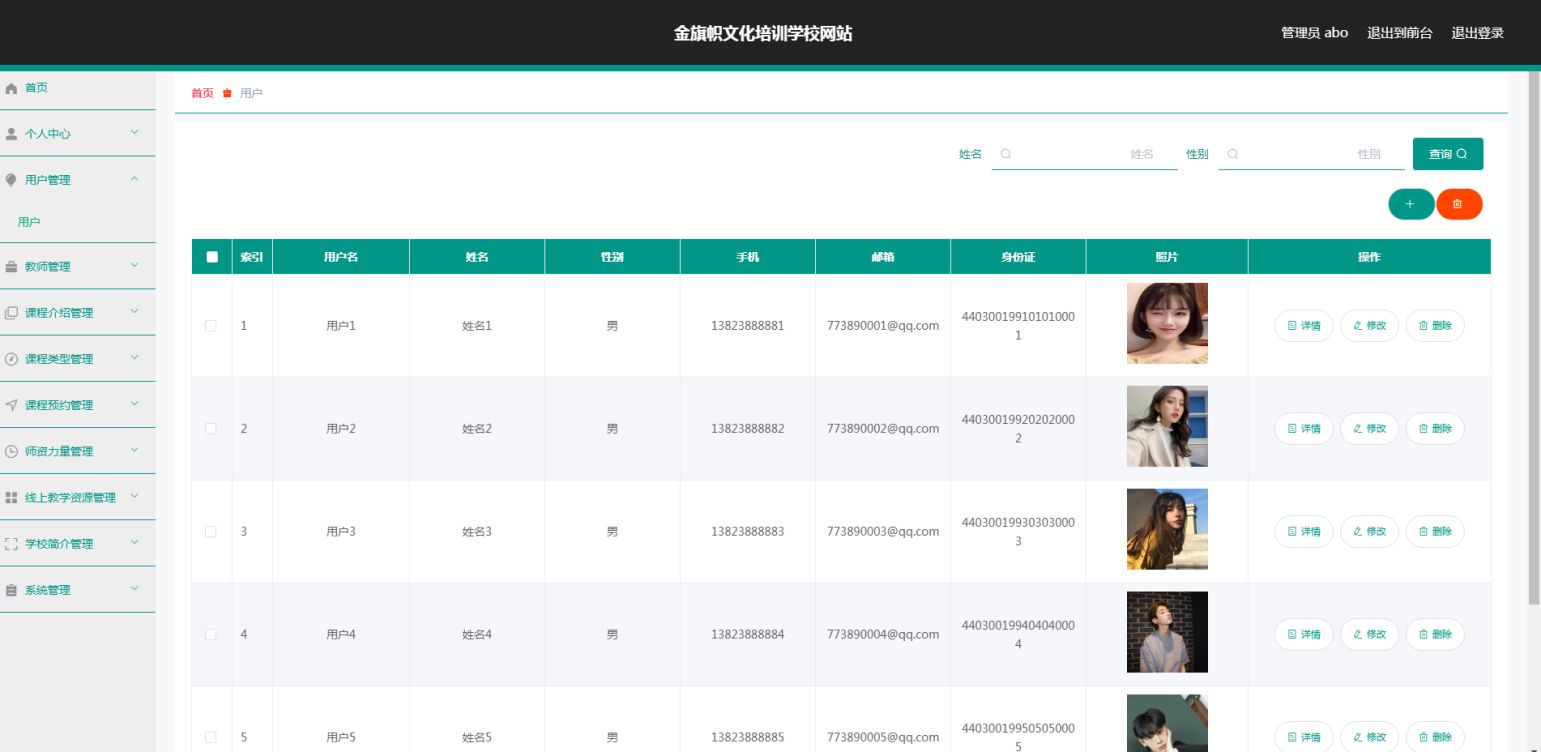Viewport: 1541px width, 752px height.
Task: Click the grid icon beside 线上教学资源管理
Action: (x=12, y=497)
